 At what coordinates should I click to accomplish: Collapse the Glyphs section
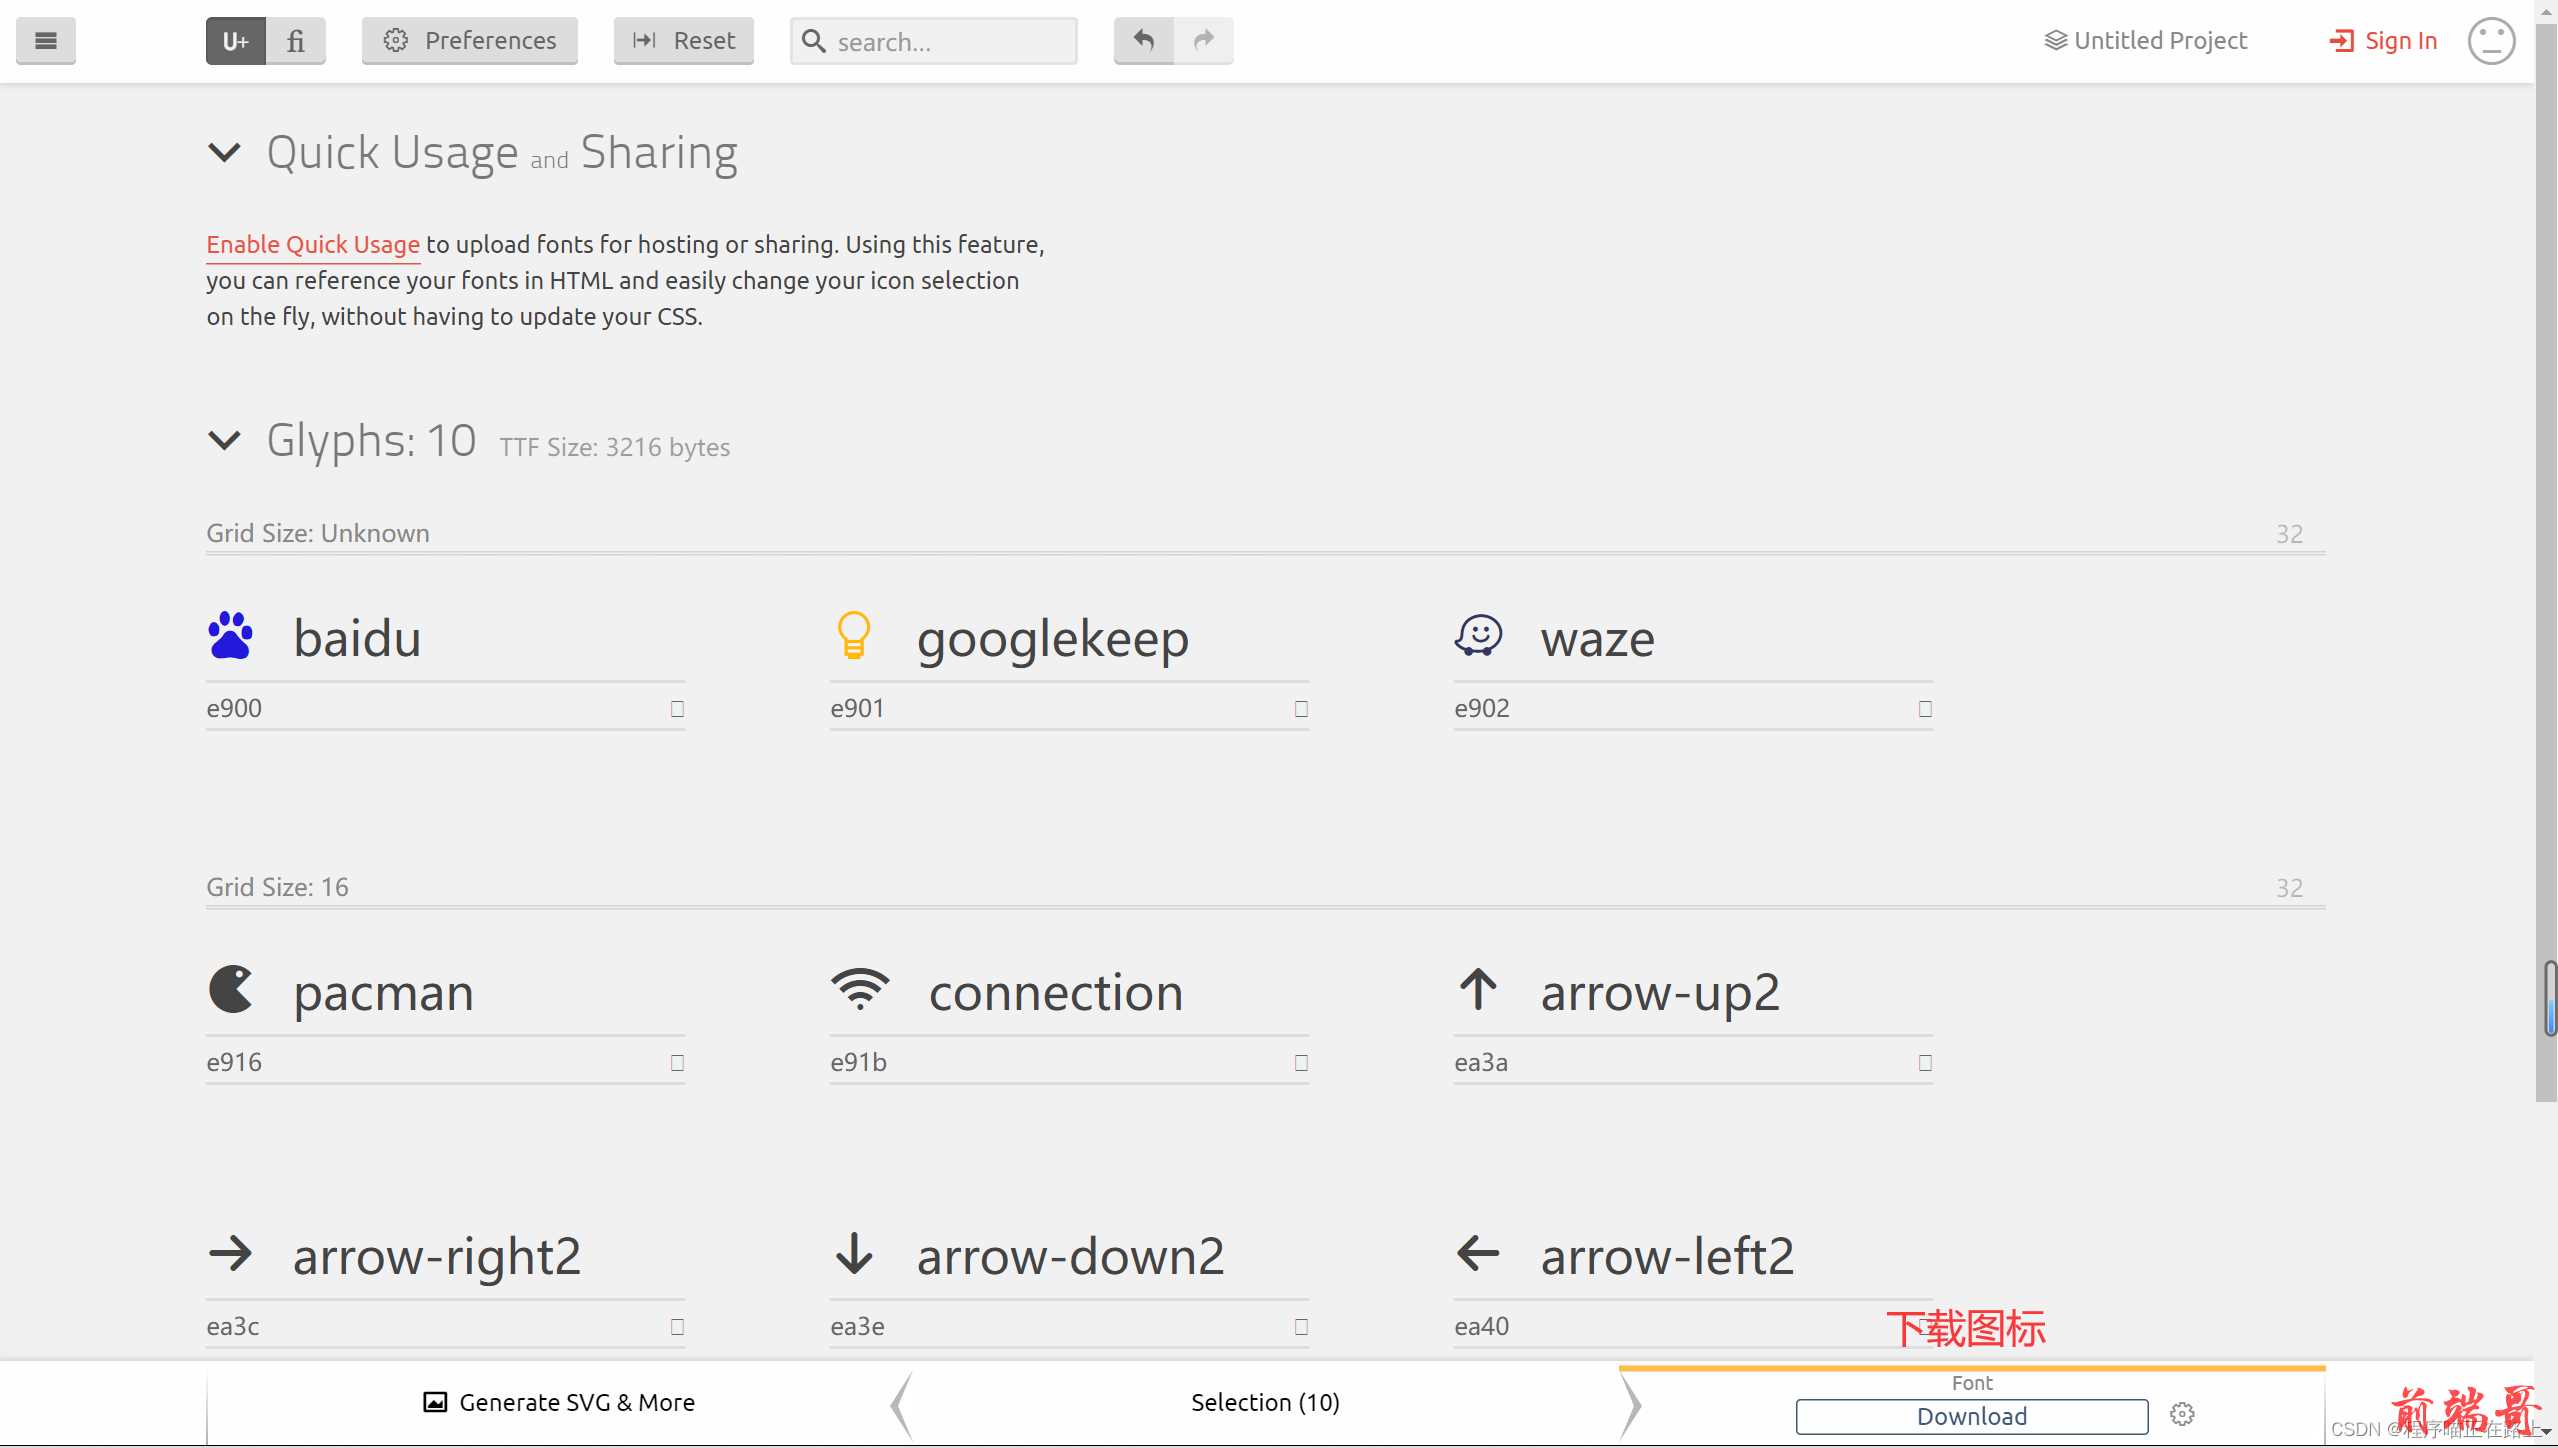pos(224,440)
